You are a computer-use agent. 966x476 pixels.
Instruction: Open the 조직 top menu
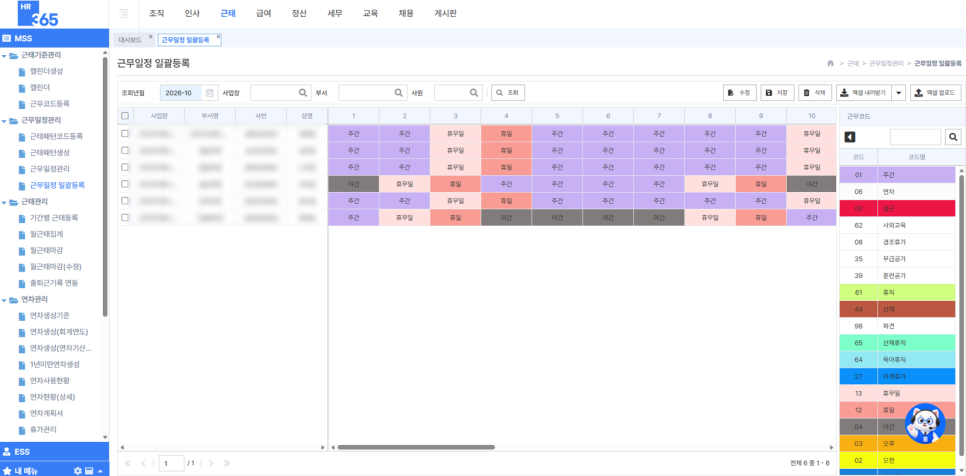click(x=156, y=14)
